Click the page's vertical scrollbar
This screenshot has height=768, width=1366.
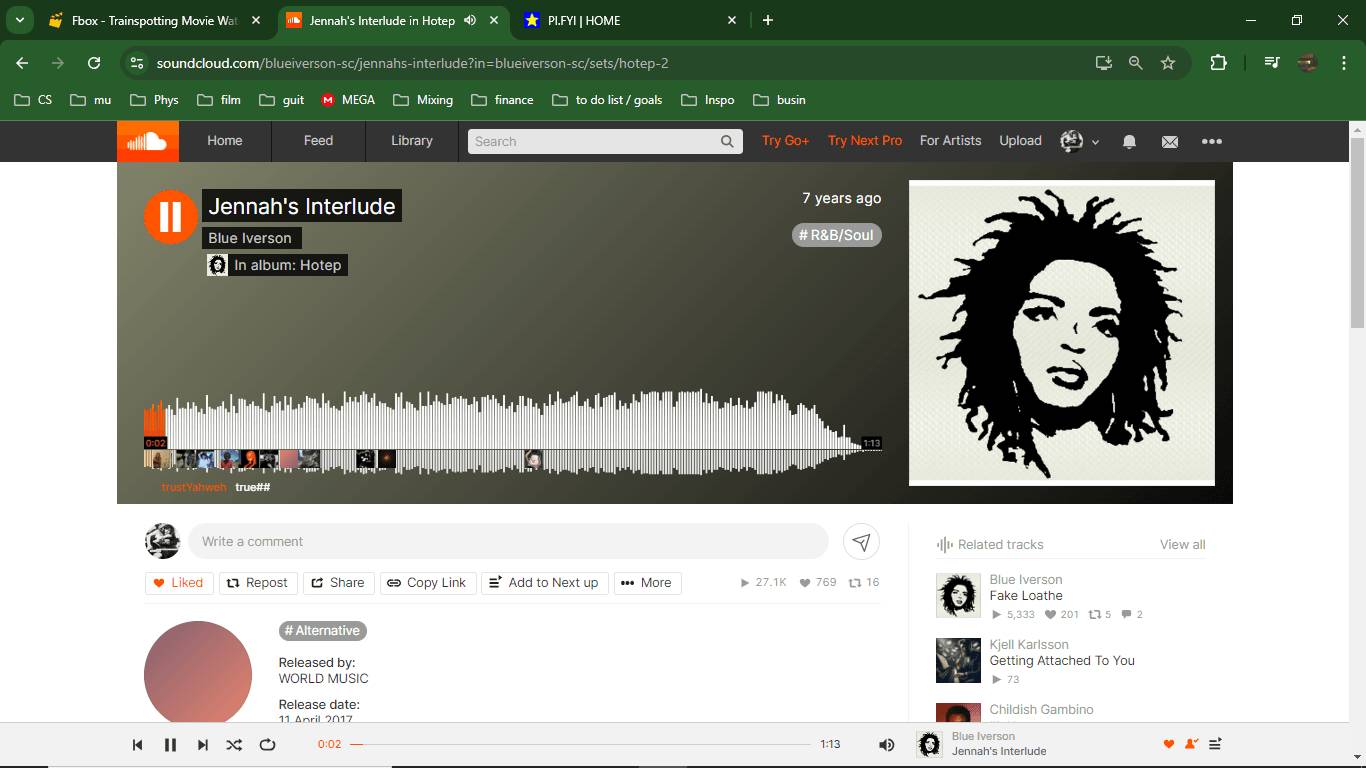[x=1357, y=234]
